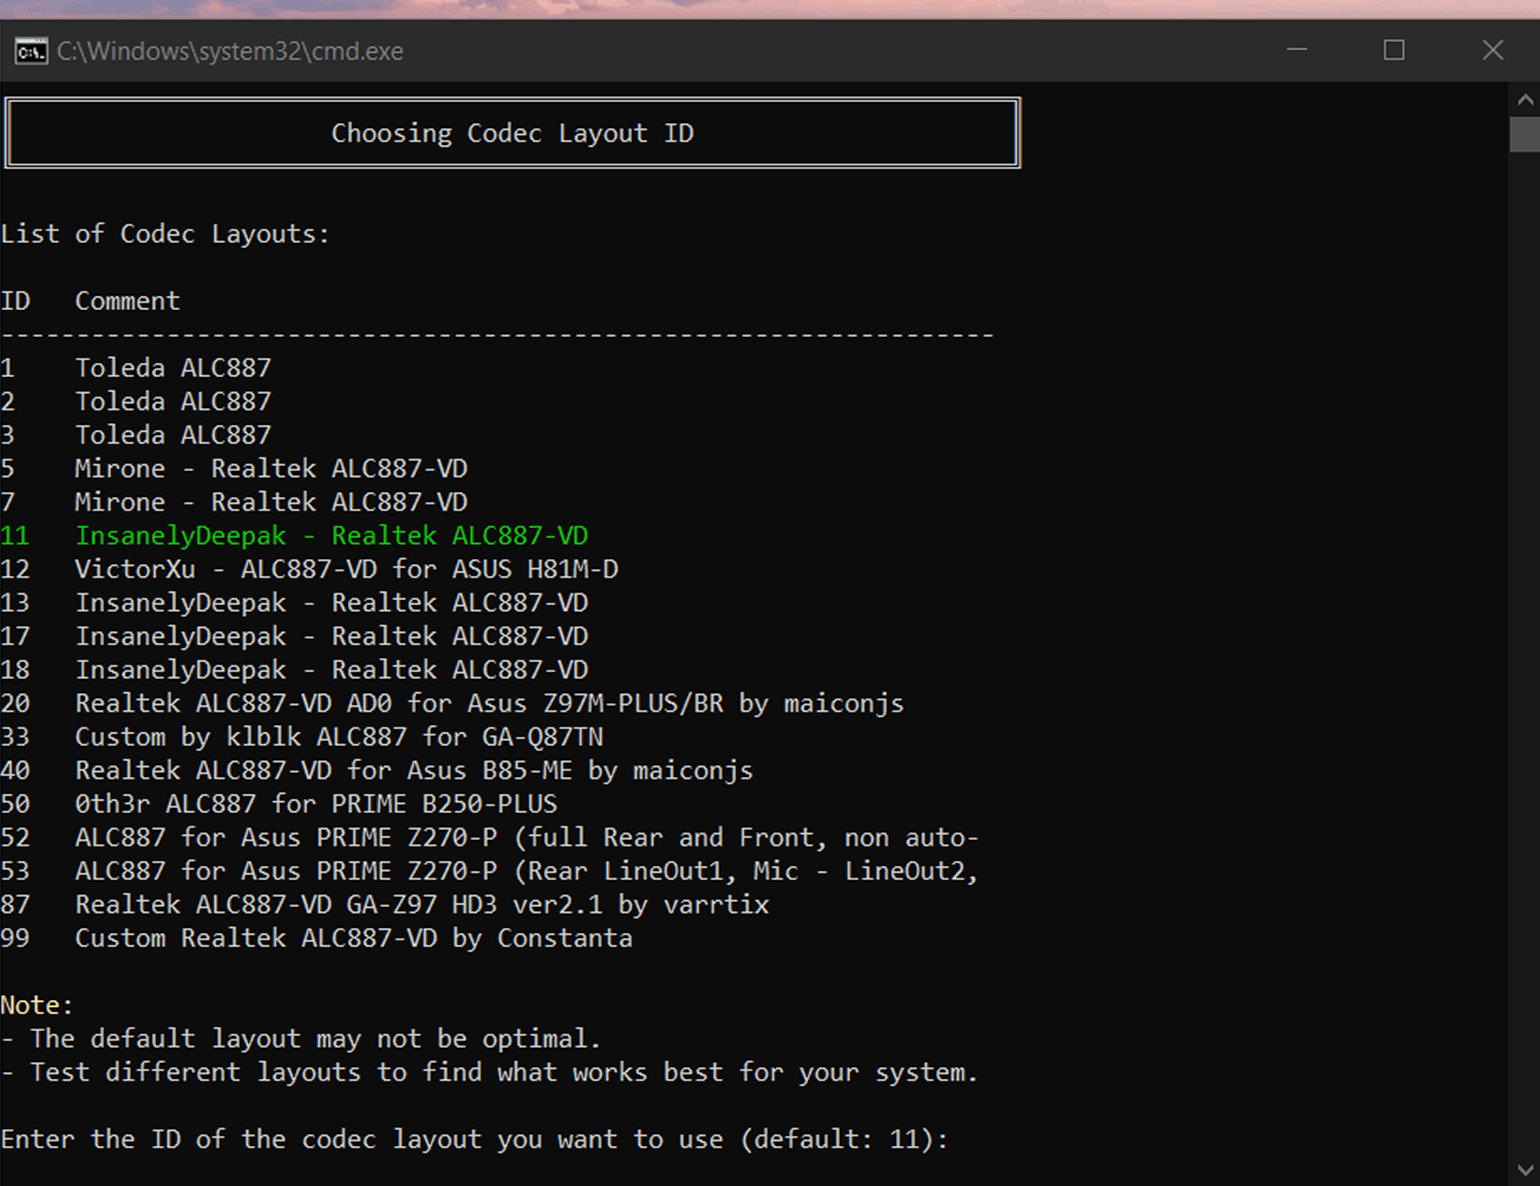The height and width of the screenshot is (1186, 1540).
Task: Maximize the cmd.exe window
Action: (1394, 50)
